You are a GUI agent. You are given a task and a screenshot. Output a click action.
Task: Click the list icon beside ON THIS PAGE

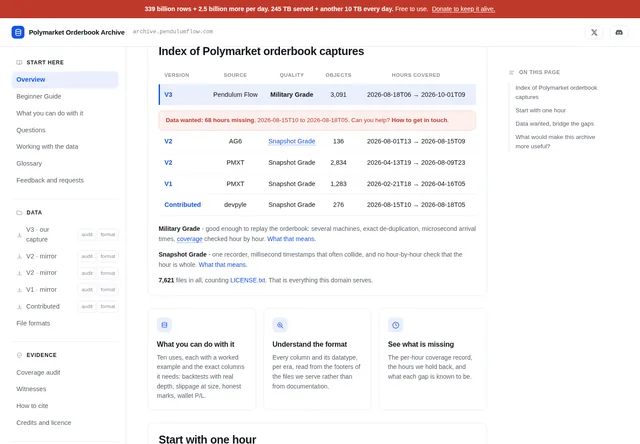pyautogui.click(x=511, y=72)
